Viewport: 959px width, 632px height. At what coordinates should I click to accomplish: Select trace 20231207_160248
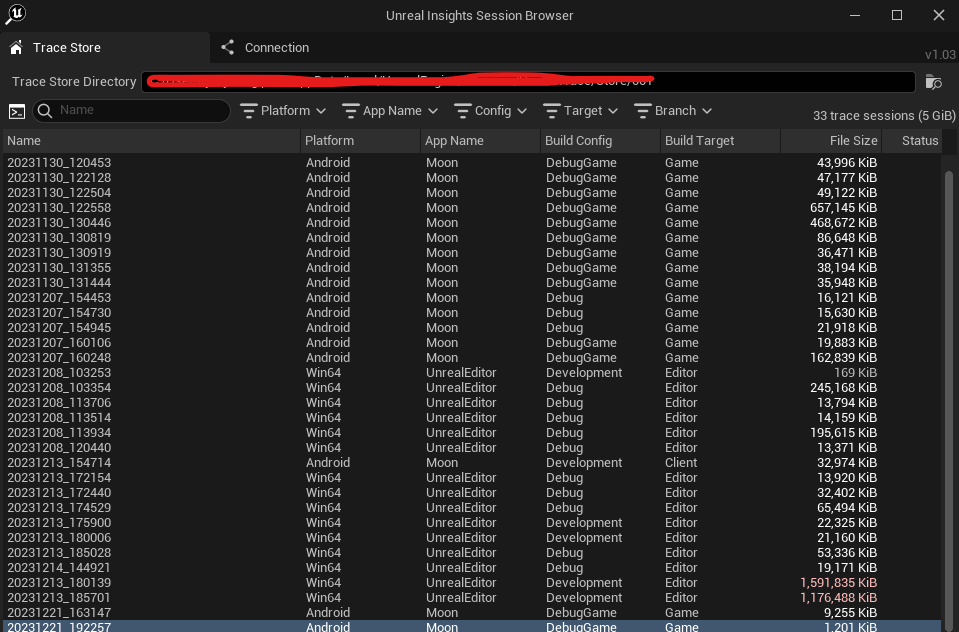(472, 358)
